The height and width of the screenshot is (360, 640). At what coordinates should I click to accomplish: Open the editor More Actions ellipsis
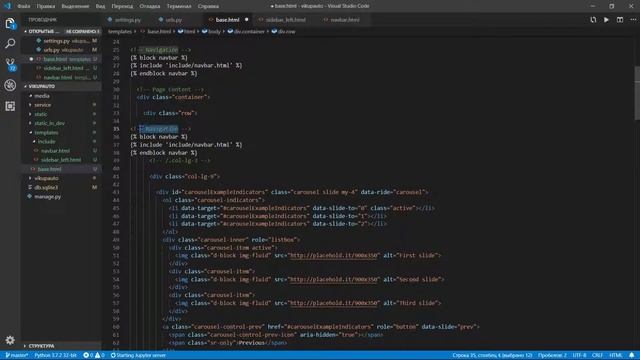[x=633, y=20]
